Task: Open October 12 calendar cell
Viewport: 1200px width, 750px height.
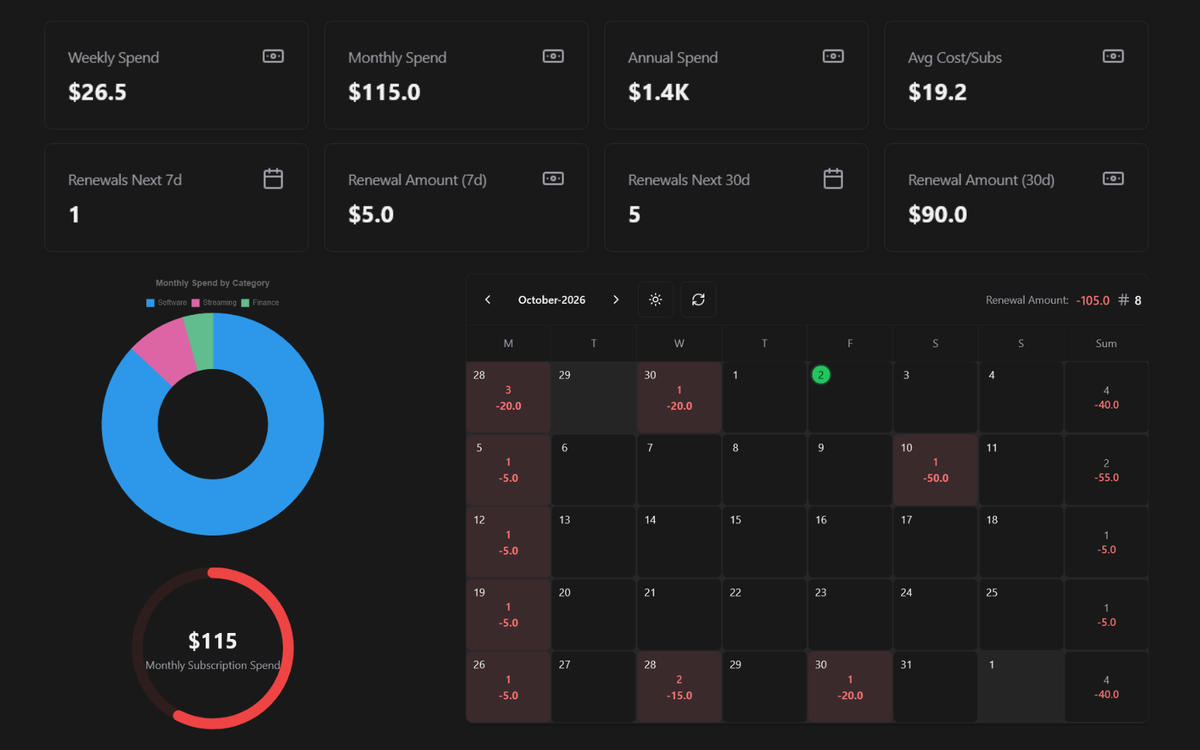Action: coord(508,541)
